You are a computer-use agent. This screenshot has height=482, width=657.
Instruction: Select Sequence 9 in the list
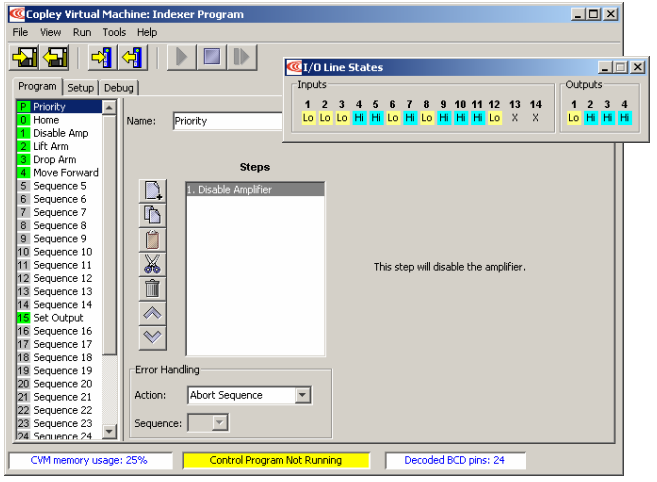tap(59, 238)
